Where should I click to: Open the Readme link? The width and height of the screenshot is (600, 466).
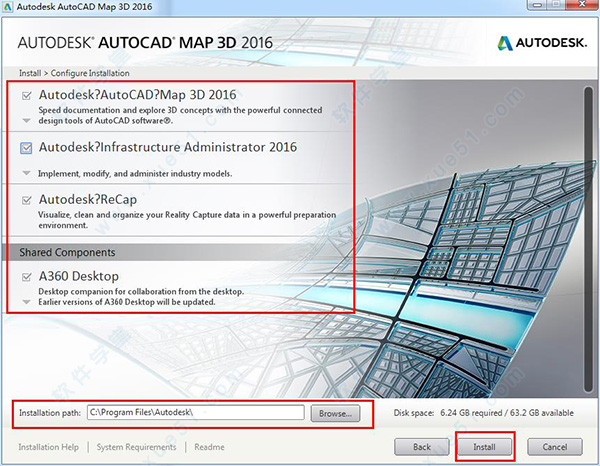pos(209,447)
